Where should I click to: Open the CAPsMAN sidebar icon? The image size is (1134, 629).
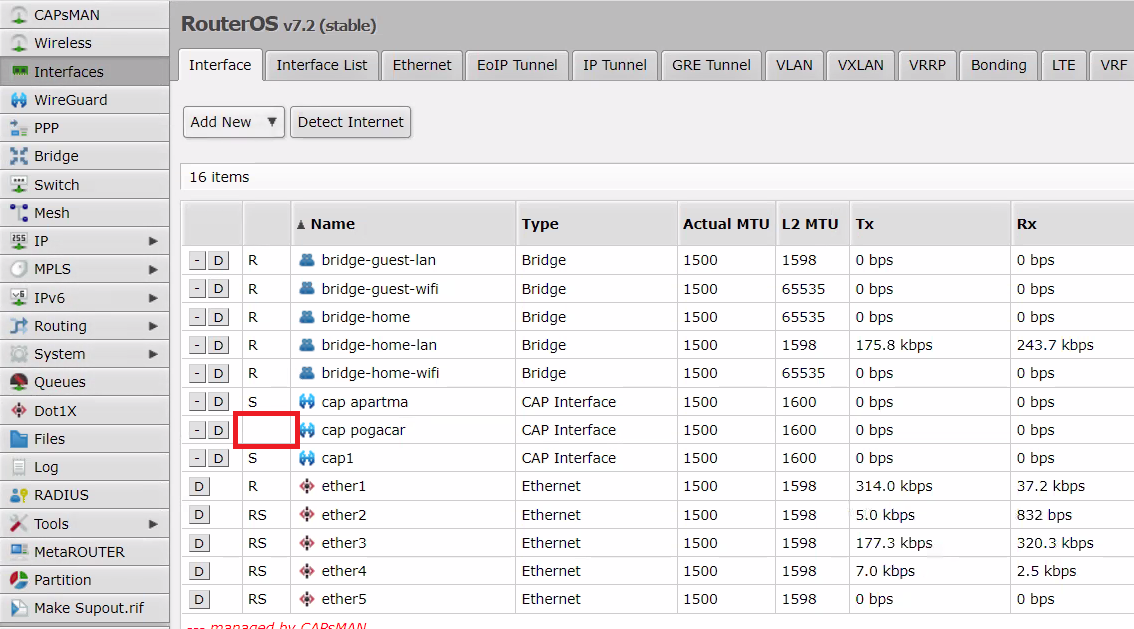click(x=19, y=14)
